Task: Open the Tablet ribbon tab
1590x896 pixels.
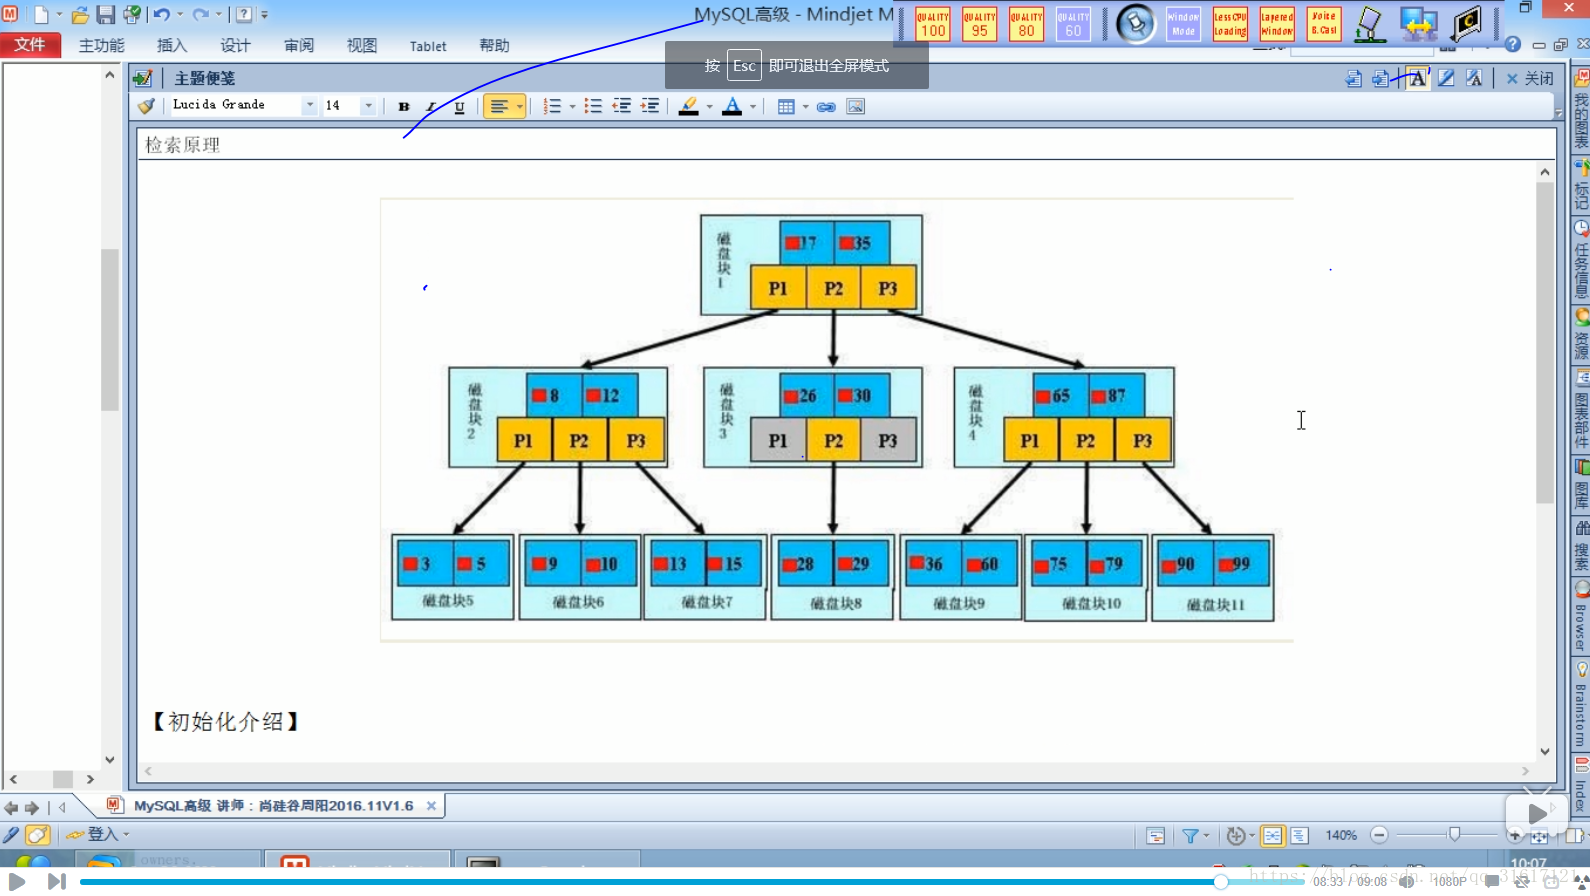Action: tap(428, 46)
